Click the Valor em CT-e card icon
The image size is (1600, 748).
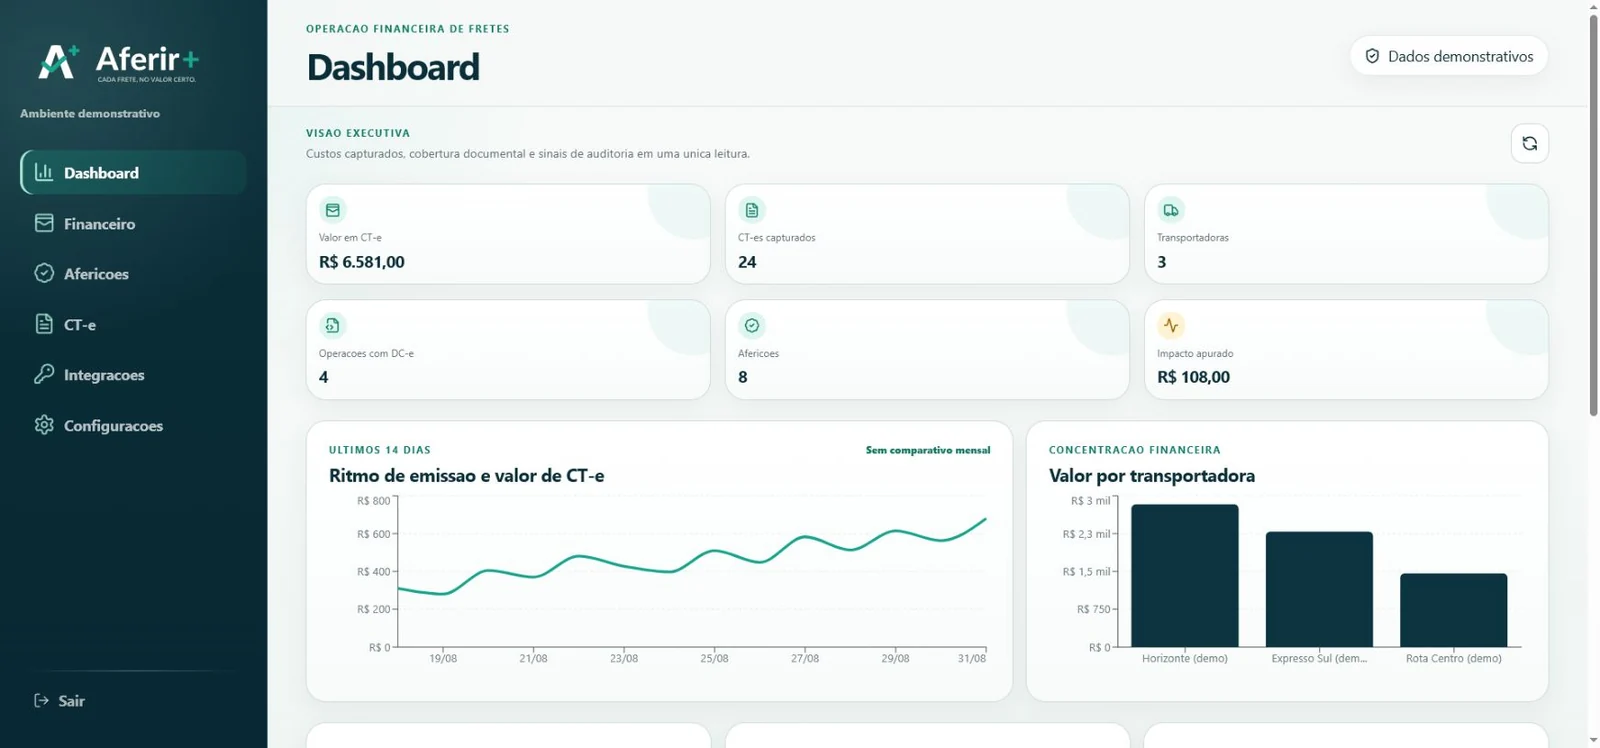(333, 210)
